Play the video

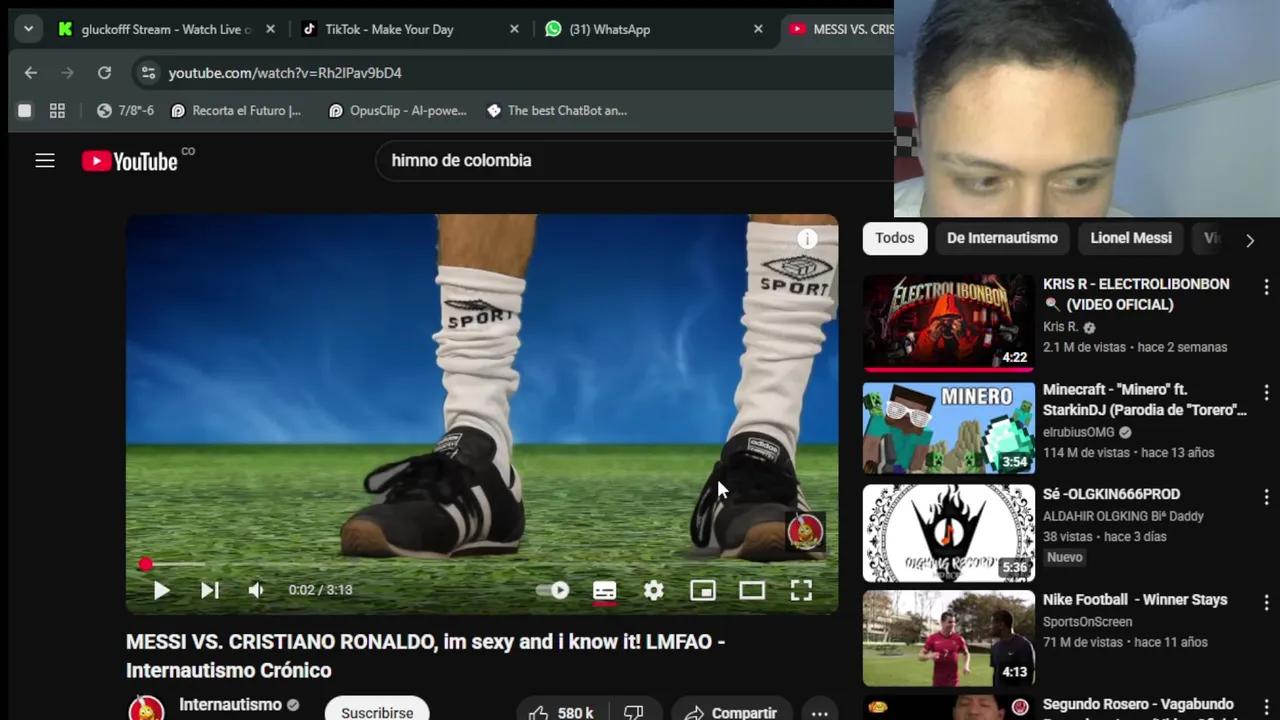pyautogui.click(x=161, y=590)
